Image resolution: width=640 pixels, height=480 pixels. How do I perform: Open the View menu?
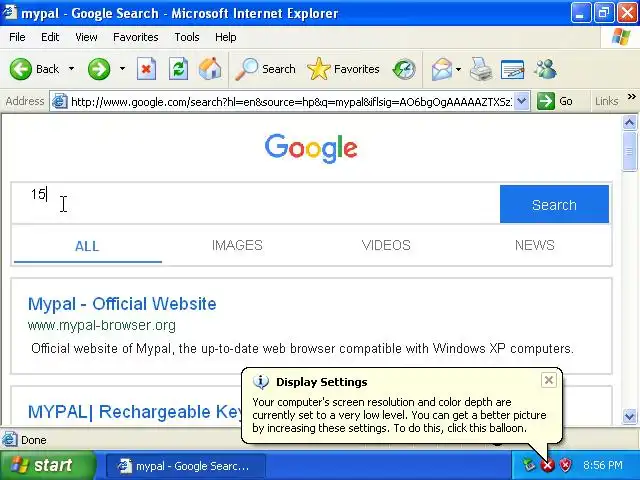tap(86, 37)
